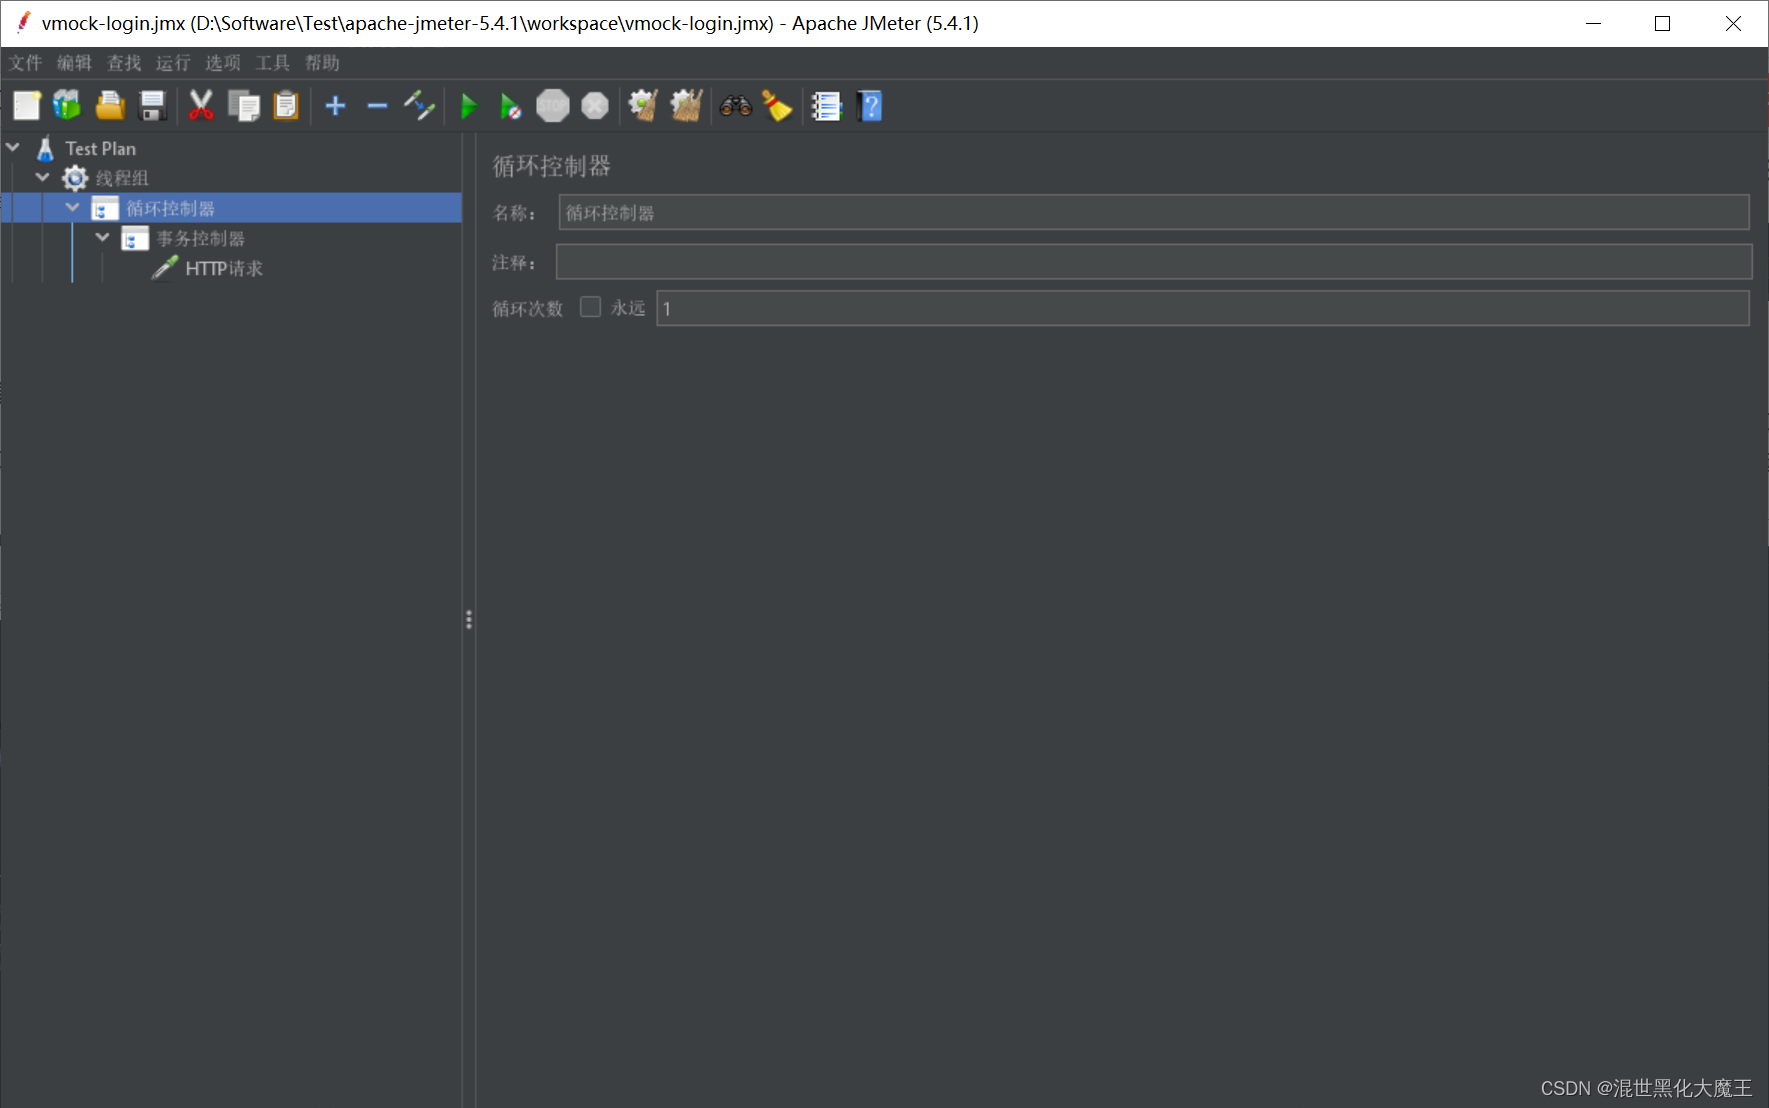This screenshot has width=1769, height=1108.
Task: Open the 编辑 menu
Action: click(x=74, y=63)
